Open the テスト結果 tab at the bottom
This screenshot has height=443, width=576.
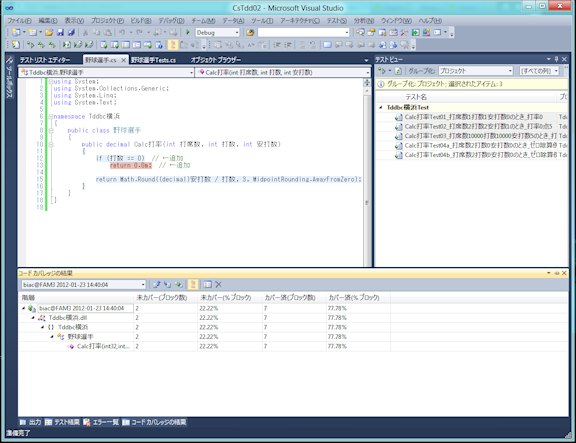pos(63,422)
